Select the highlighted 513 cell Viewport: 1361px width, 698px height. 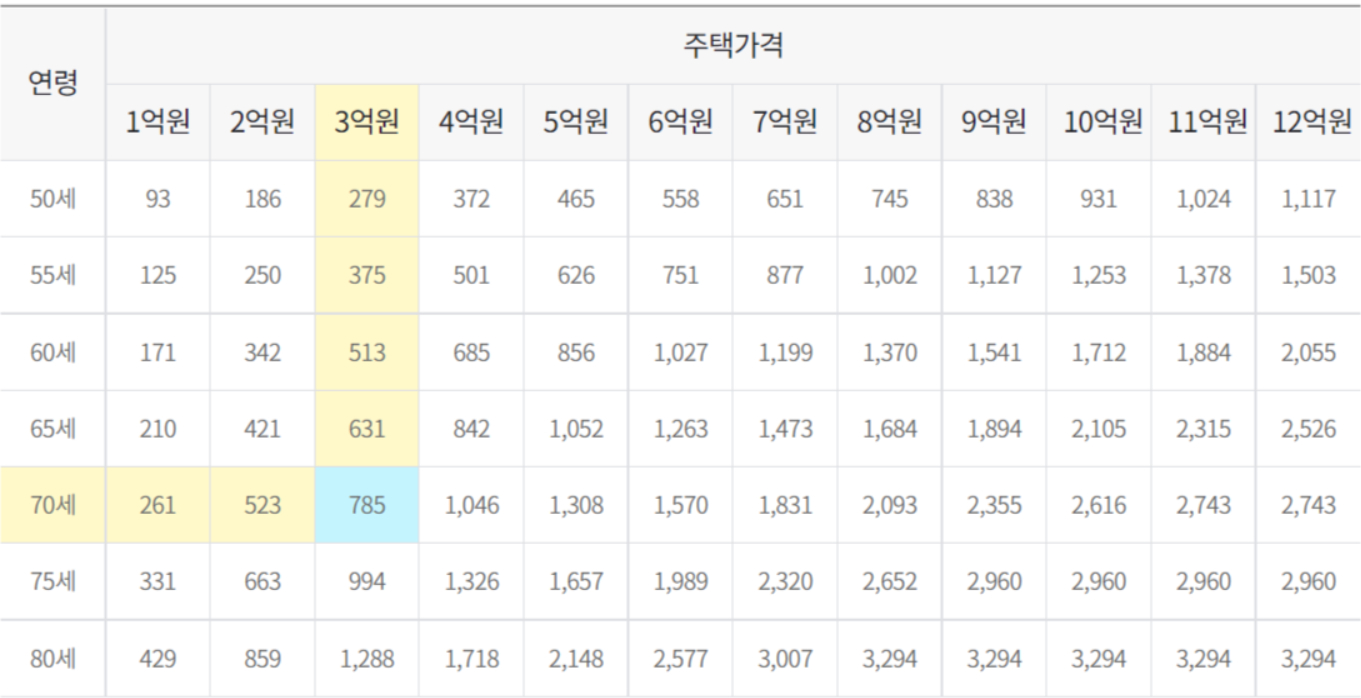pyautogui.click(x=367, y=352)
